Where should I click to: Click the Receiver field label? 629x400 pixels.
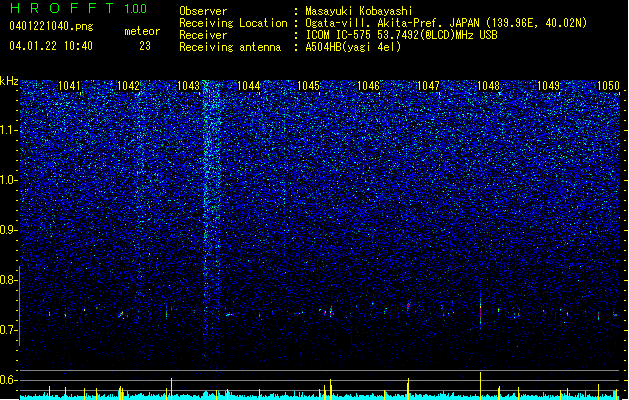point(203,35)
